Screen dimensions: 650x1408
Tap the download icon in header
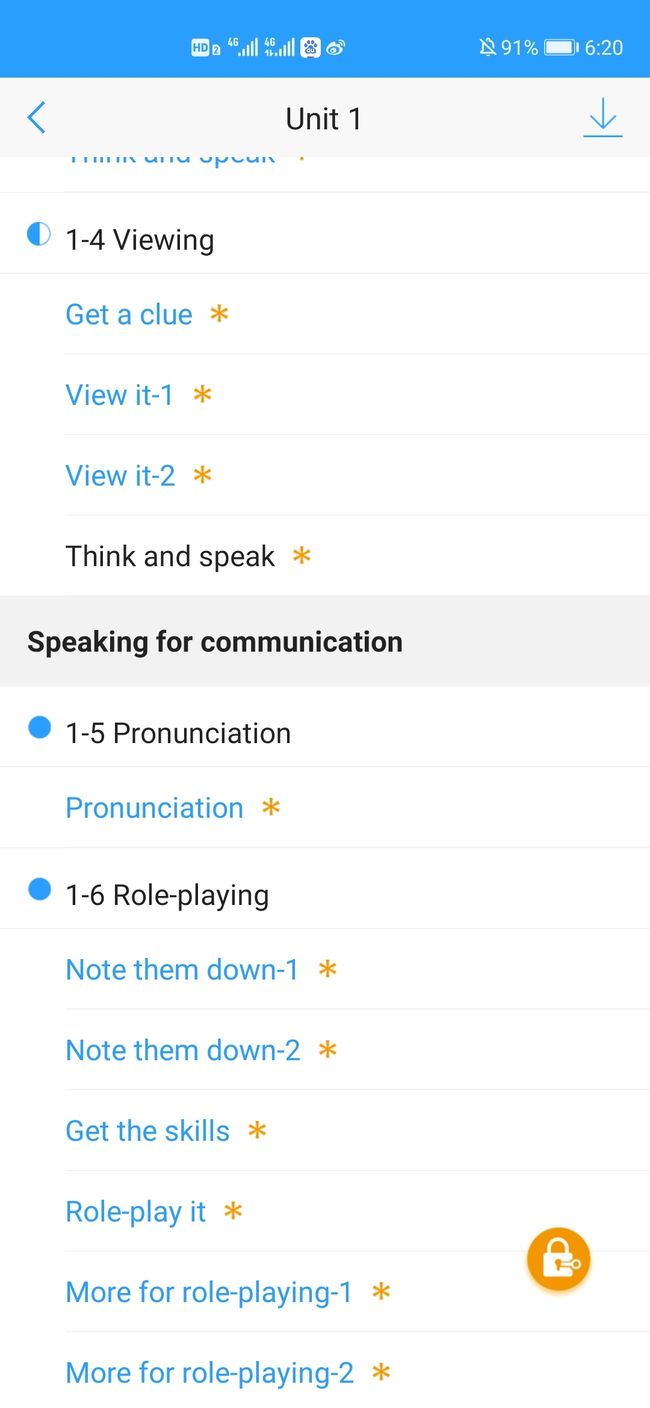(602, 118)
